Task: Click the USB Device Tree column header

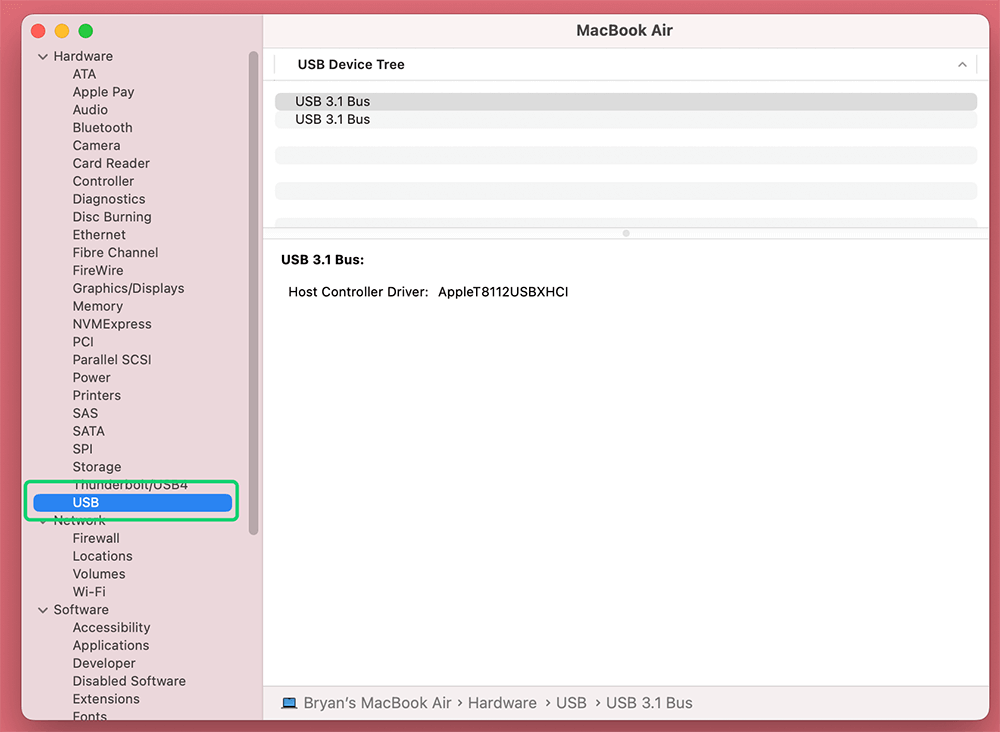Action: (351, 65)
